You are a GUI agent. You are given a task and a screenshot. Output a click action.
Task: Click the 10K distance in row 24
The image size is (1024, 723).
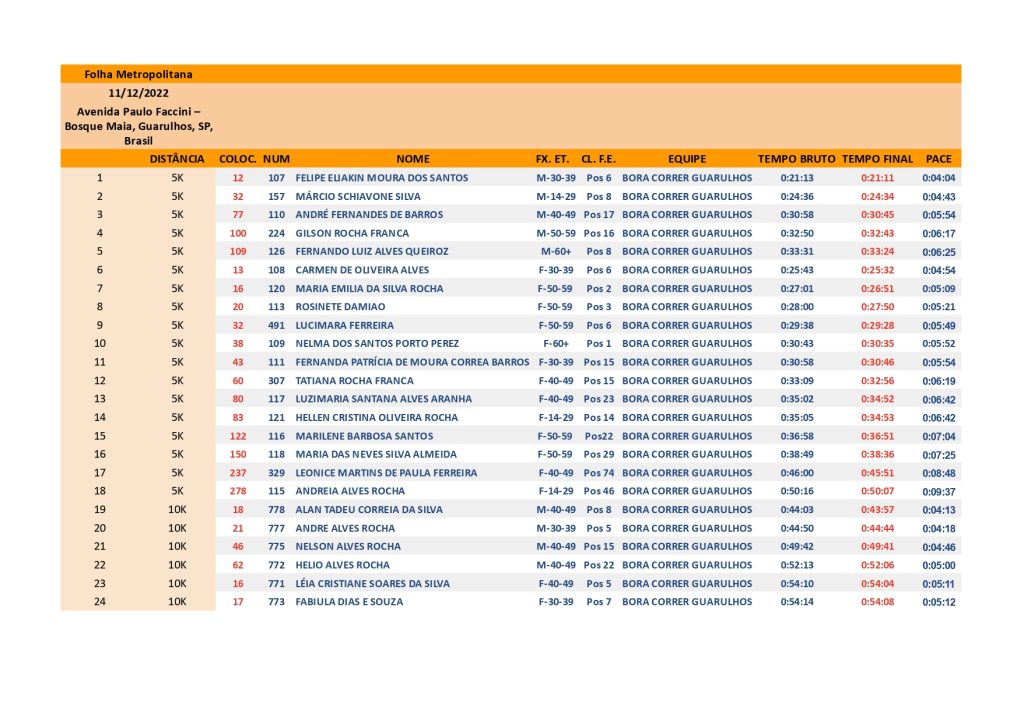tap(177, 602)
